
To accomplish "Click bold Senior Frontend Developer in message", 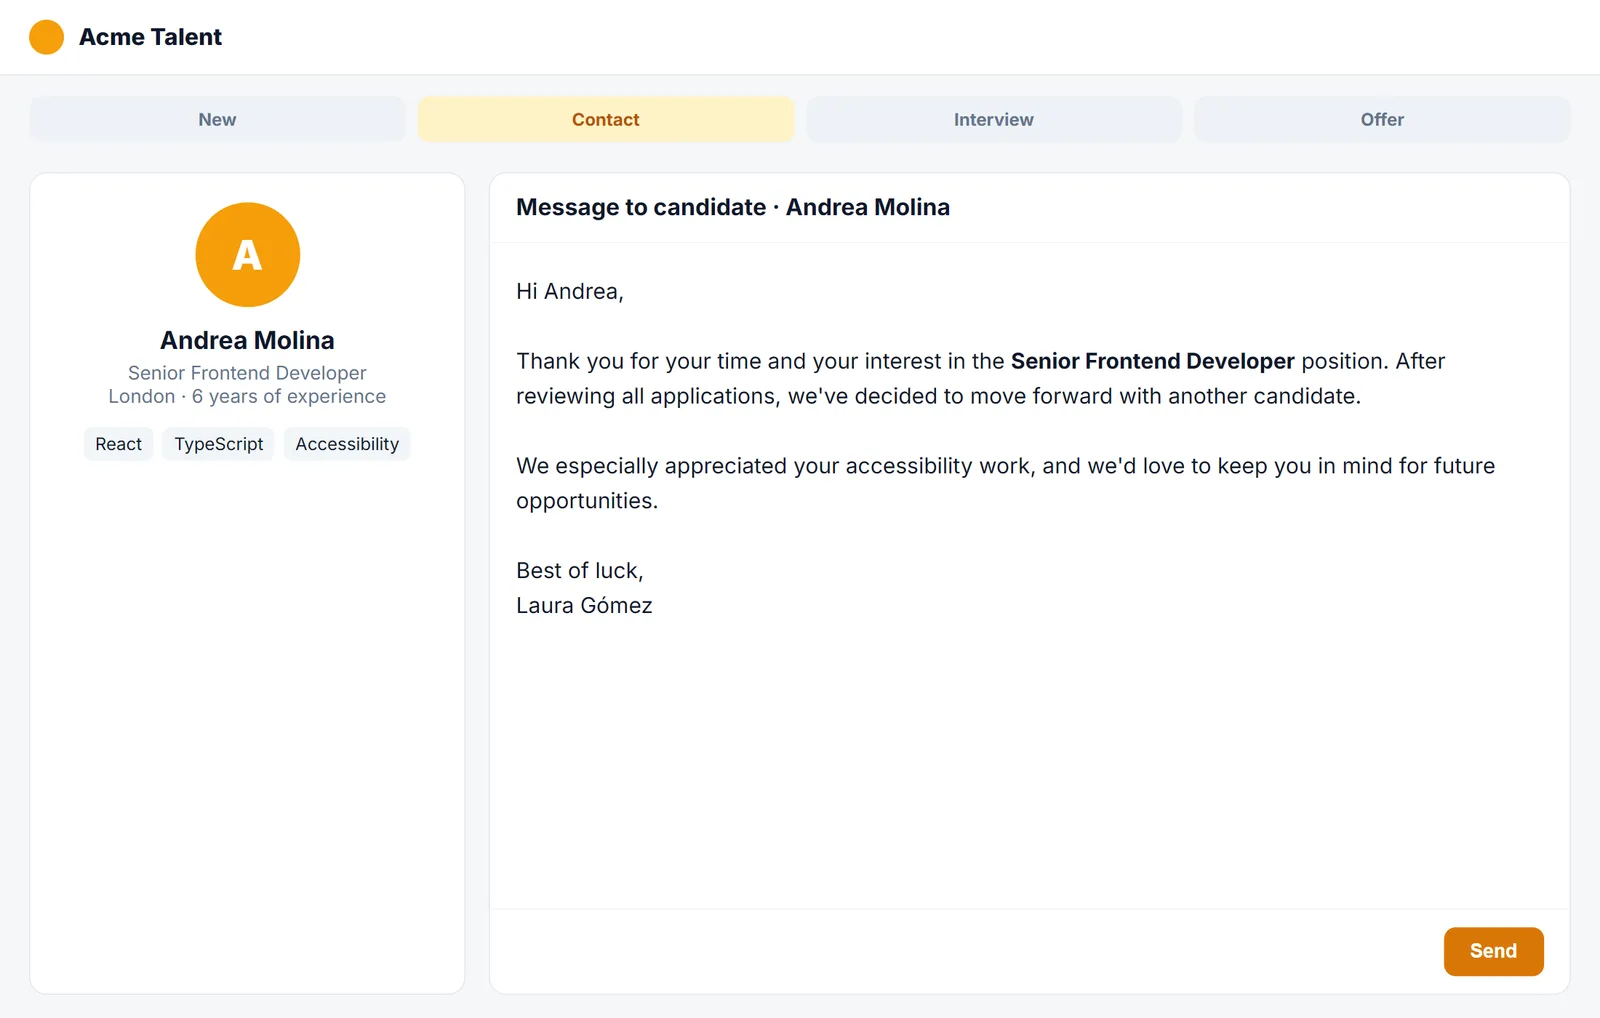I will [1152, 361].
